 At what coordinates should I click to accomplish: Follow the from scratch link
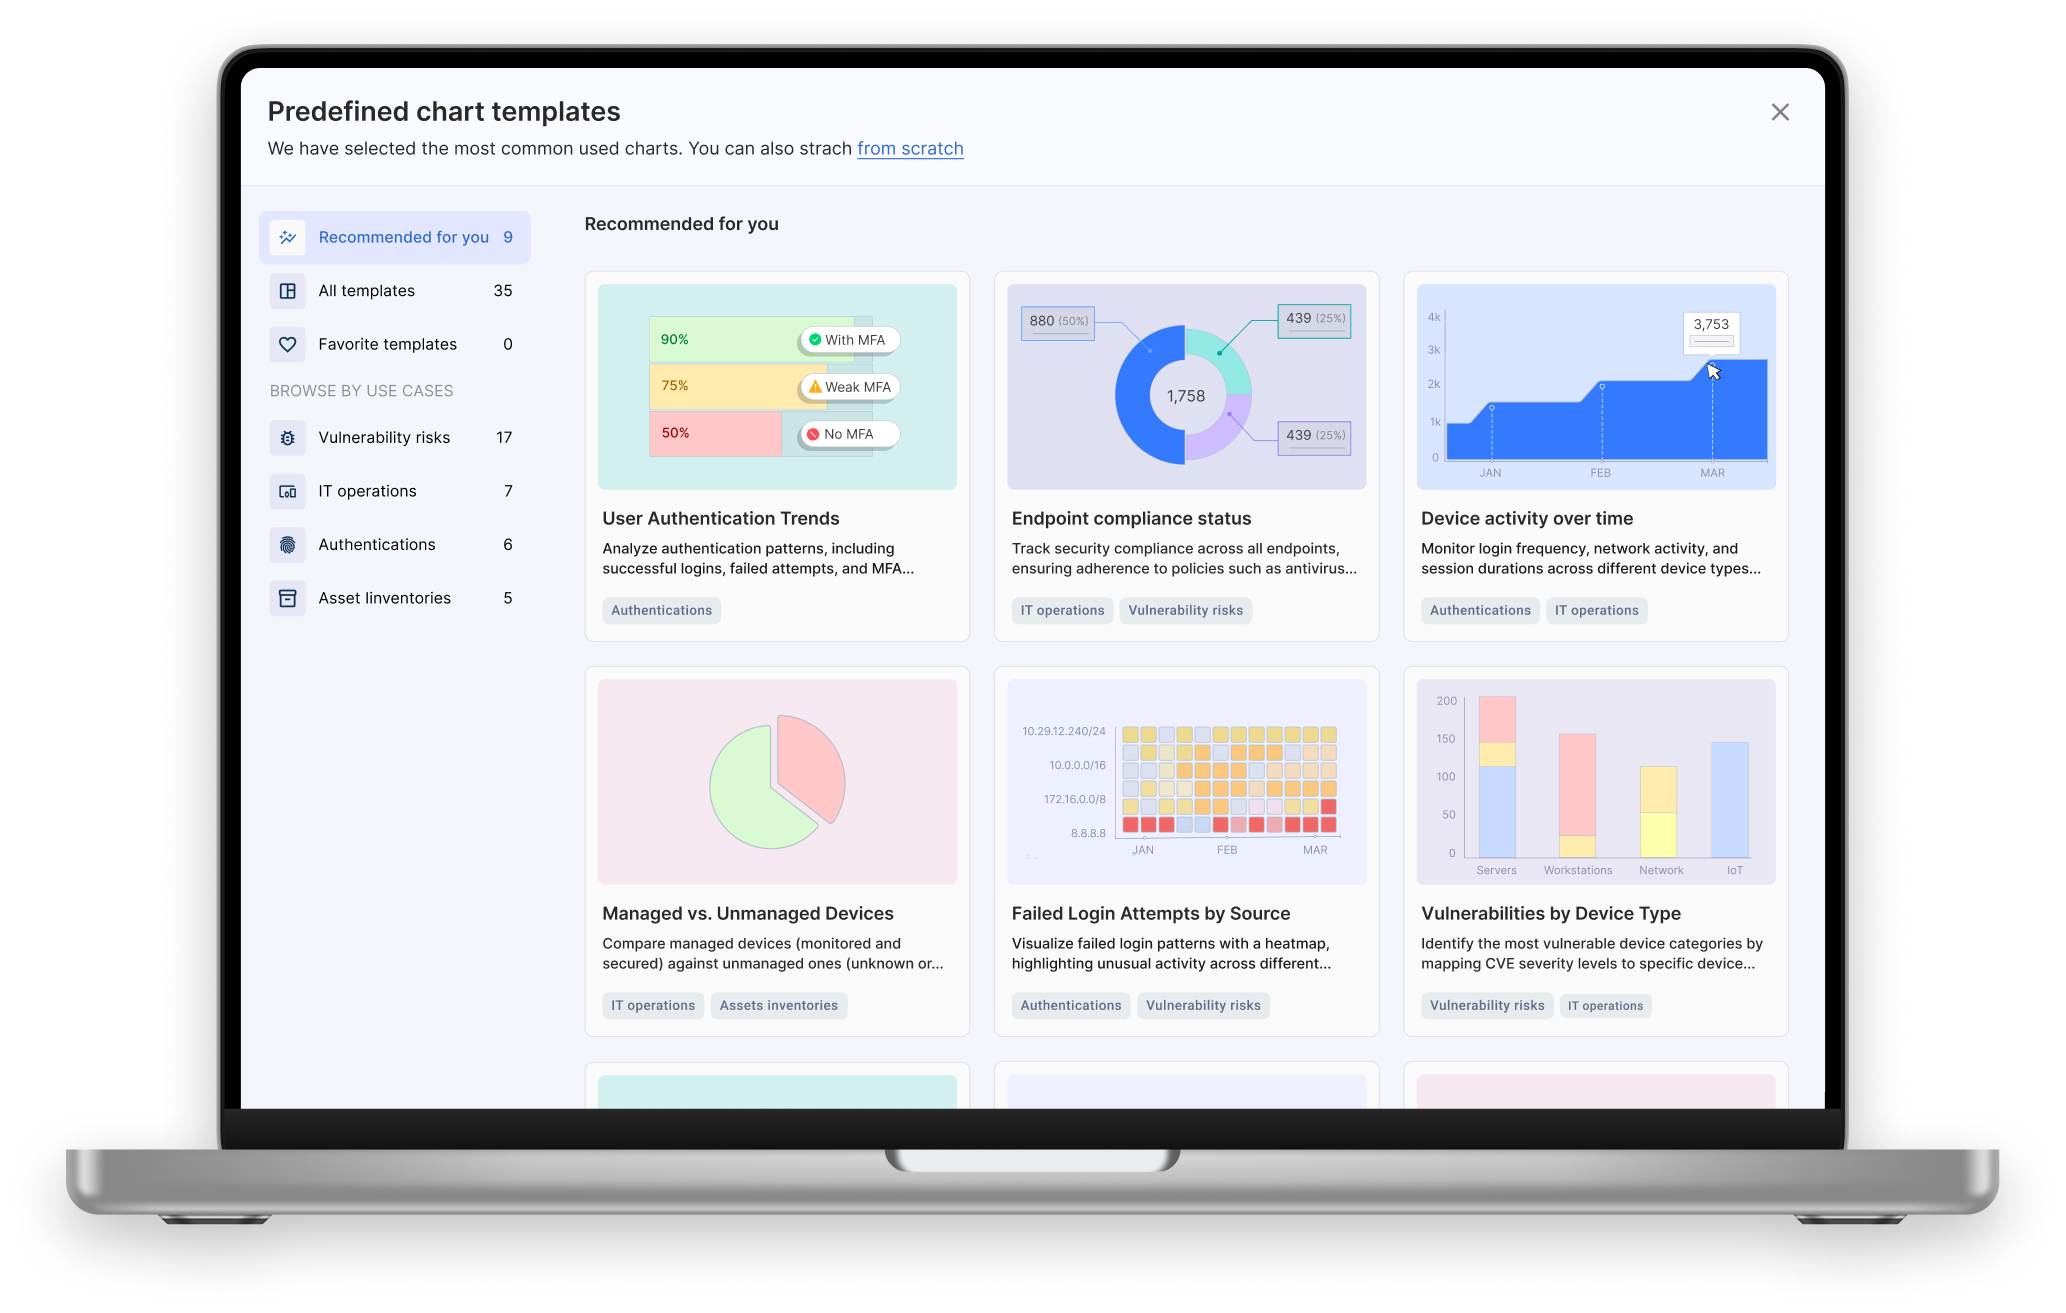[910, 148]
